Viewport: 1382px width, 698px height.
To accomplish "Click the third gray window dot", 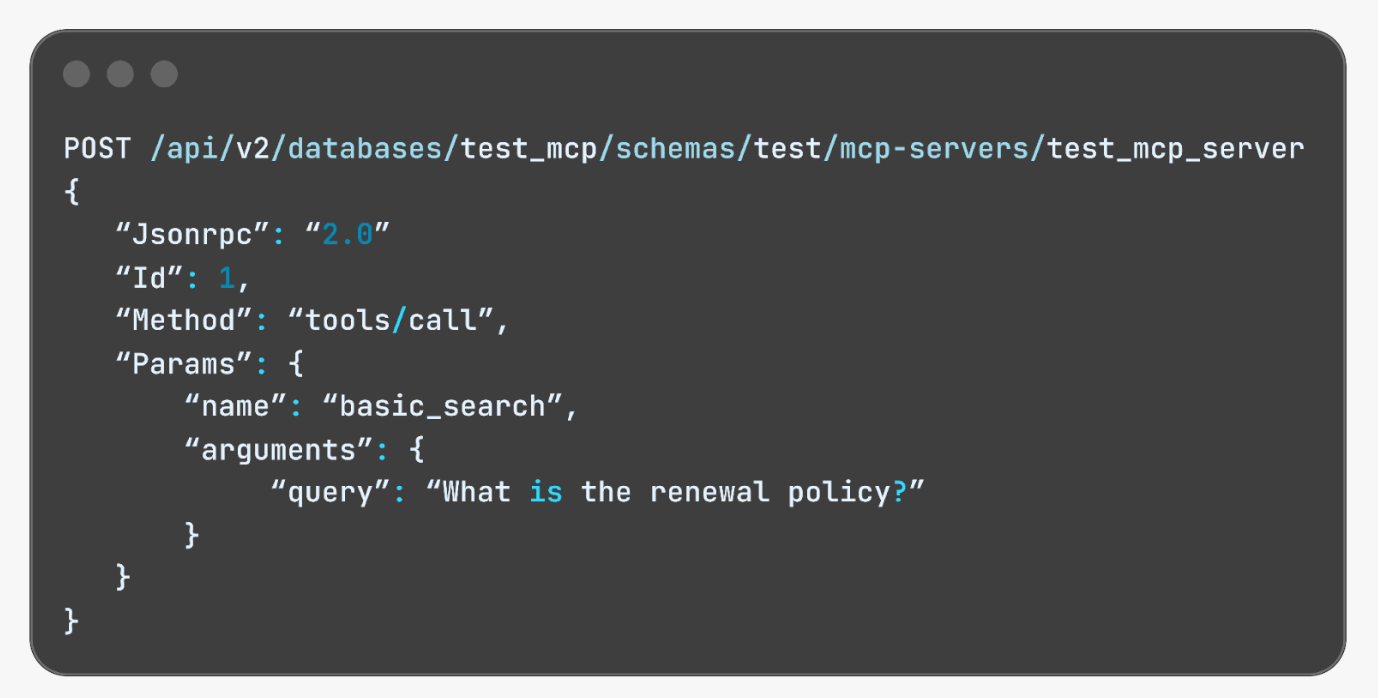I will (x=164, y=74).
